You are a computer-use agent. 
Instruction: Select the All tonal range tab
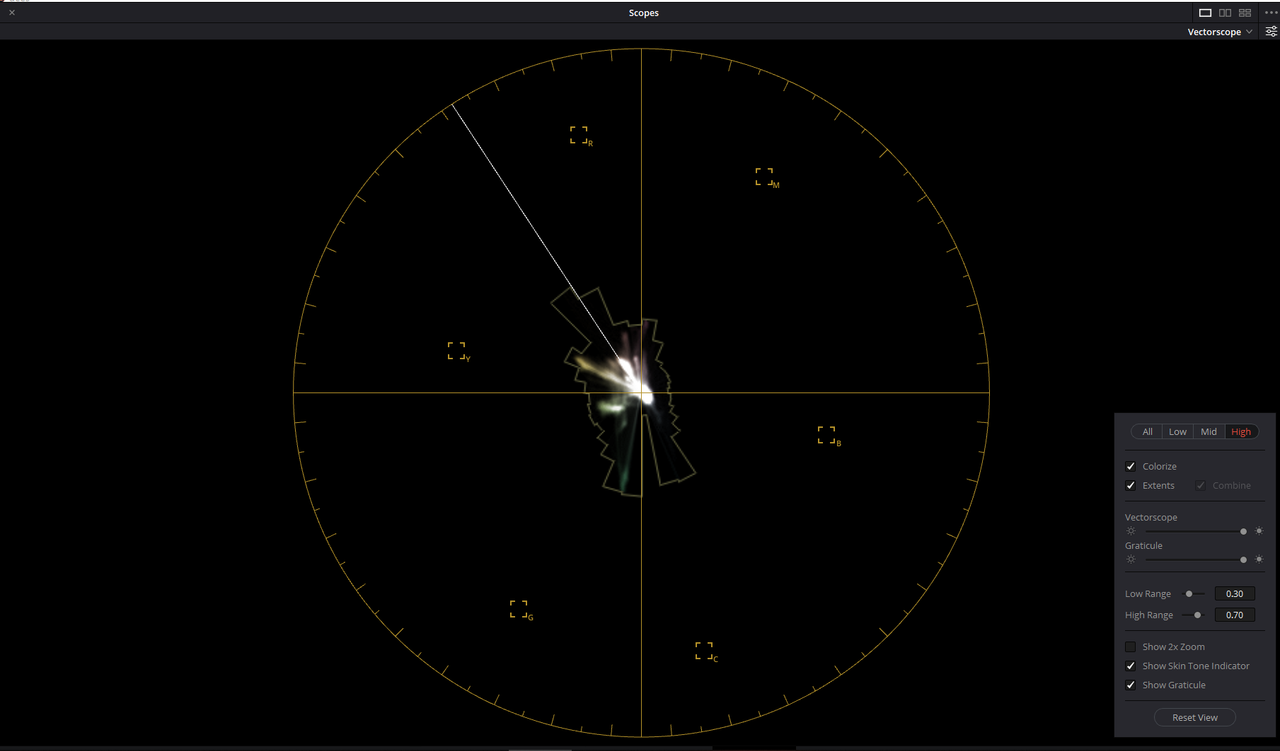[1147, 432]
